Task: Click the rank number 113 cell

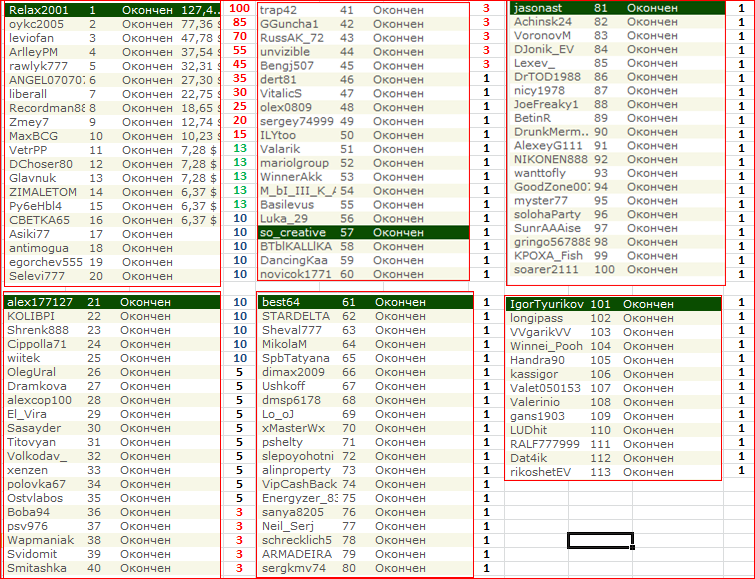Action: (x=600, y=472)
